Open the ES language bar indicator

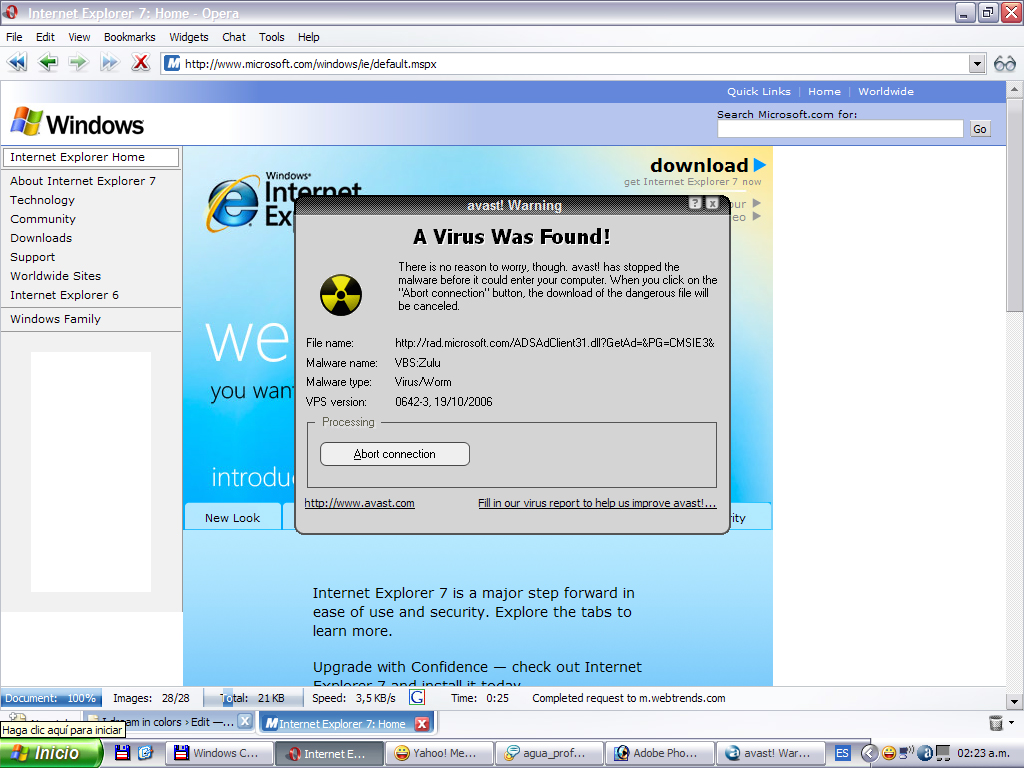[843, 753]
